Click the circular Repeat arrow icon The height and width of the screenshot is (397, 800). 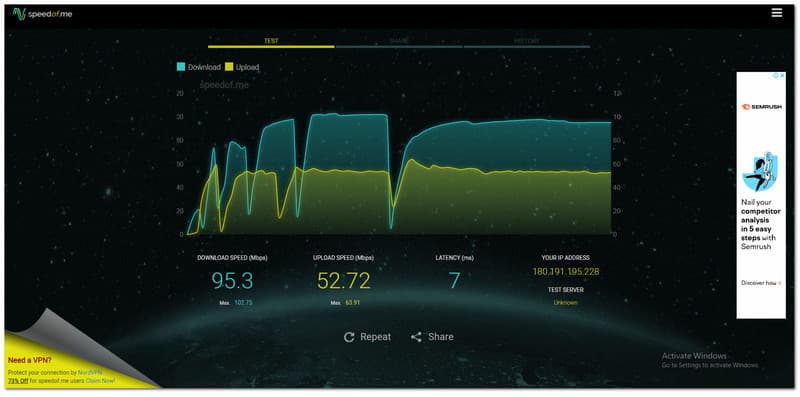349,337
